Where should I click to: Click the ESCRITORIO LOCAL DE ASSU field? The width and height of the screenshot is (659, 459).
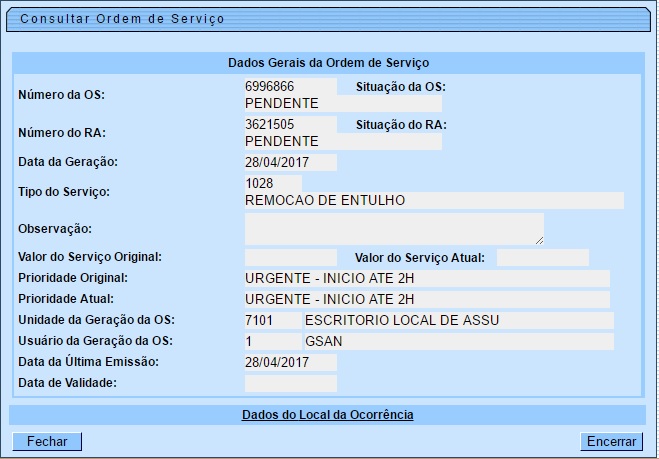[x=458, y=320]
